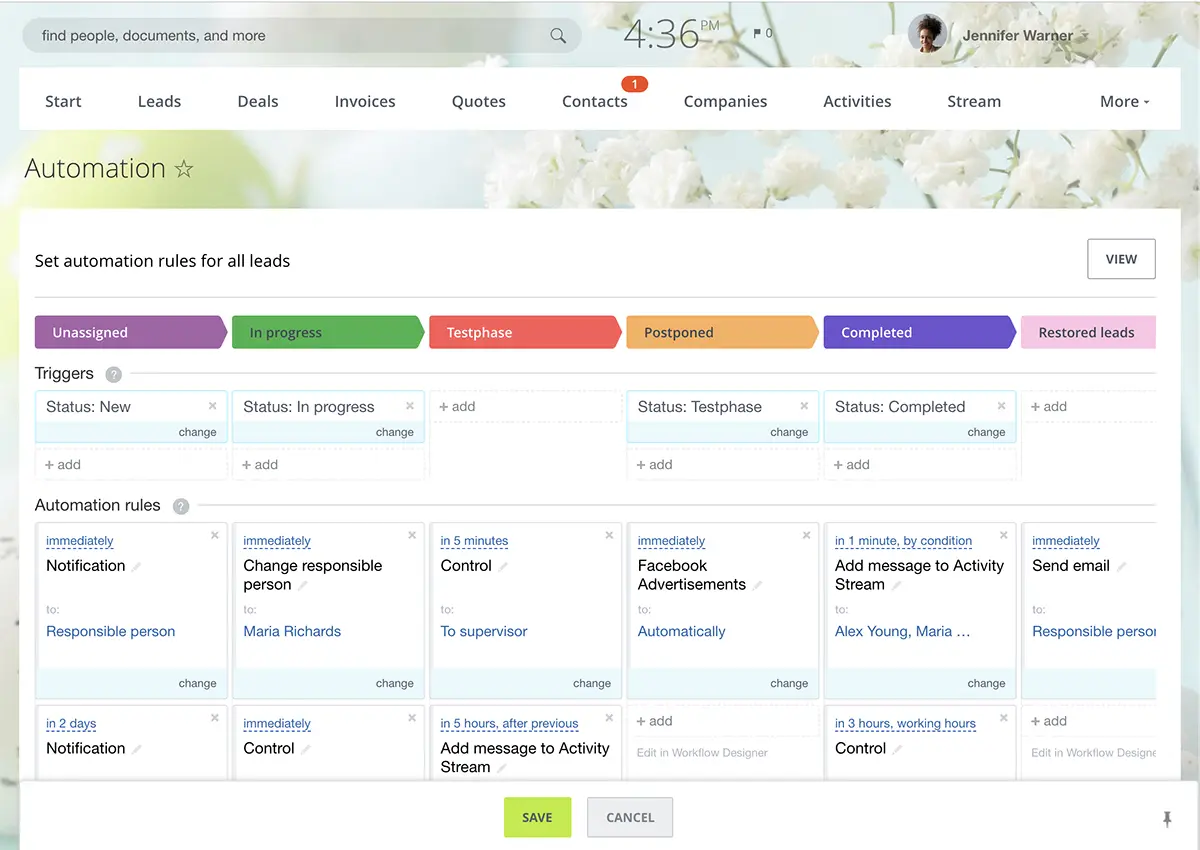Click the flag notification counter icon

762,34
